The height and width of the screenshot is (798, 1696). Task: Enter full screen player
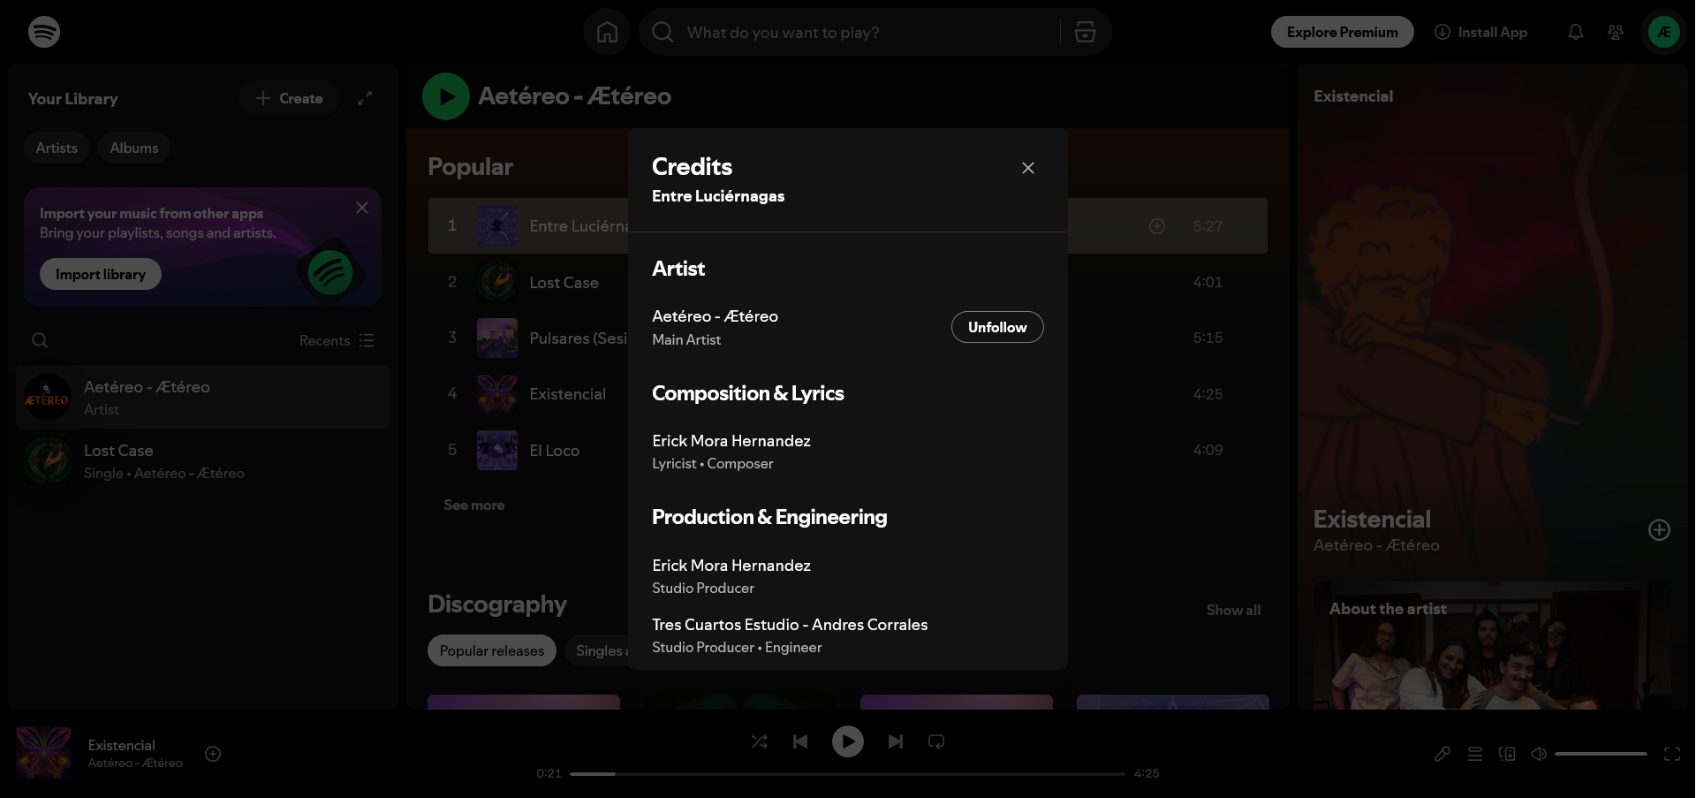pyautogui.click(x=1672, y=754)
